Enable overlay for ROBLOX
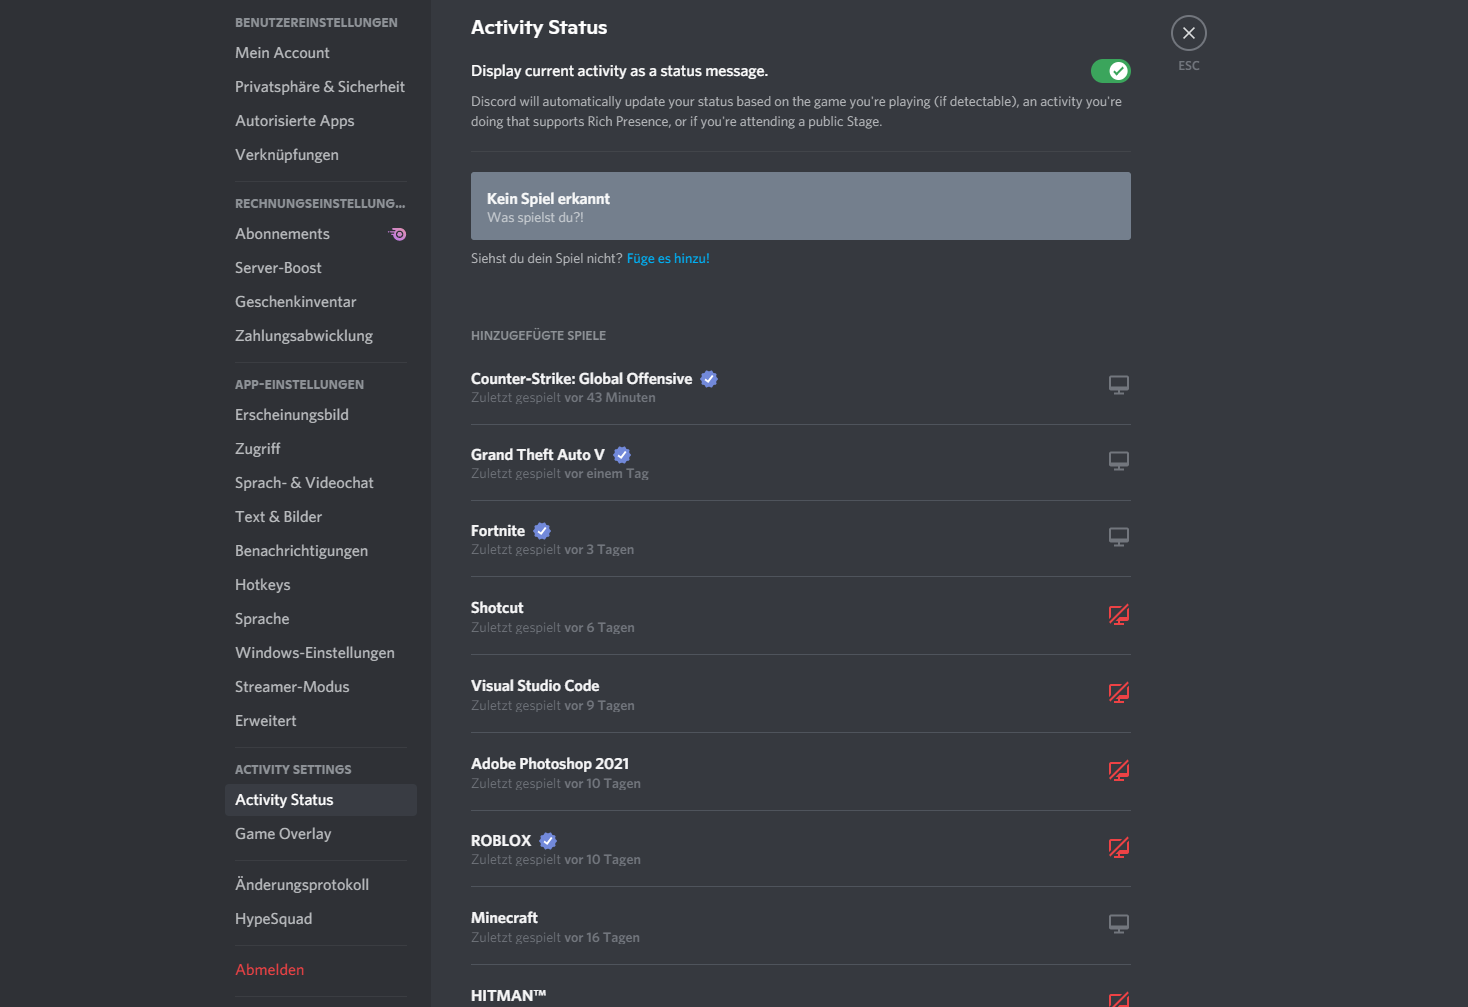Screen dimensions: 1468x1007 pos(1119,848)
